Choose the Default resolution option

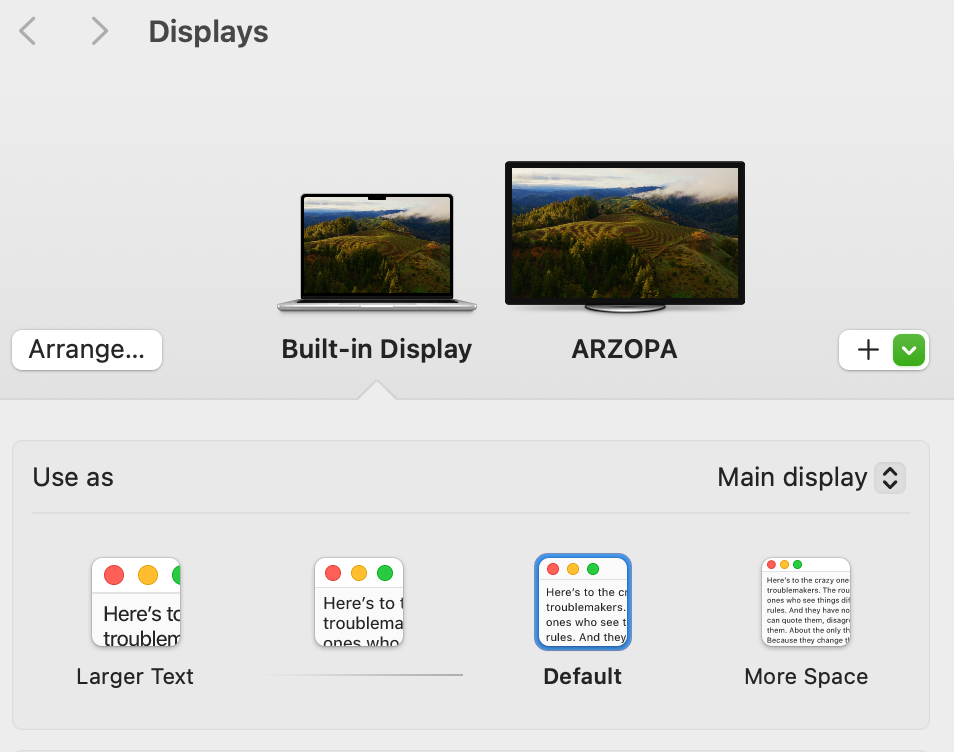click(583, 602)
